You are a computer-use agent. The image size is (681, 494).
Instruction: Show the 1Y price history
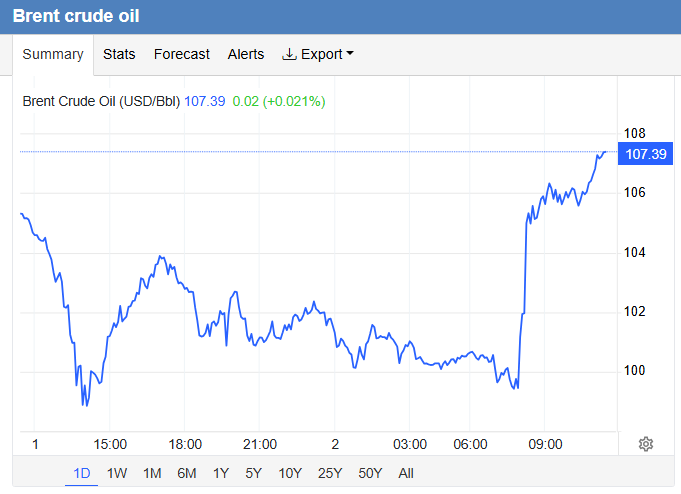[x=221, y=473]
